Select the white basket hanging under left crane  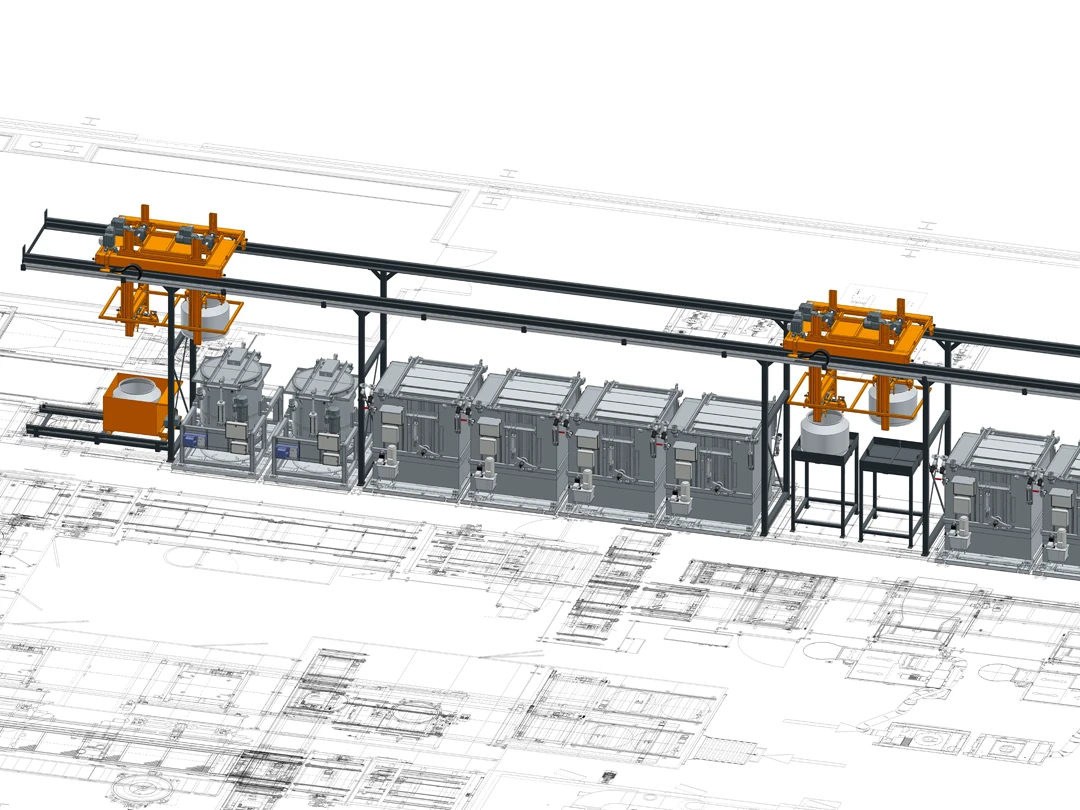(208, 312)
